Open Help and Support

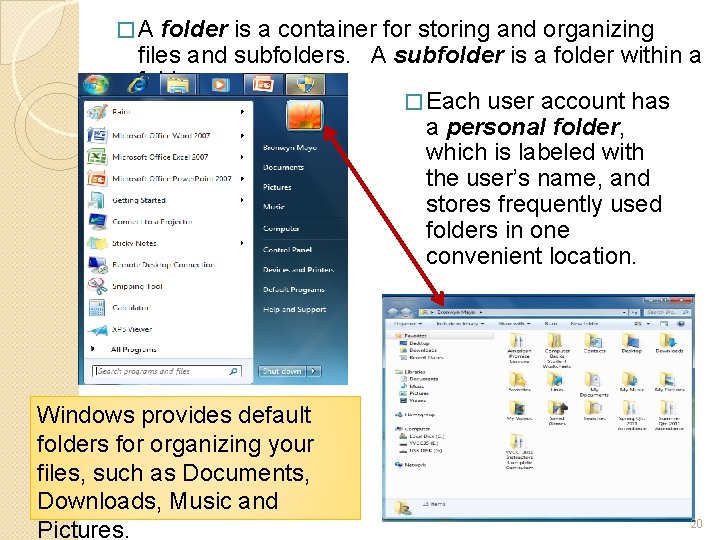294,309
